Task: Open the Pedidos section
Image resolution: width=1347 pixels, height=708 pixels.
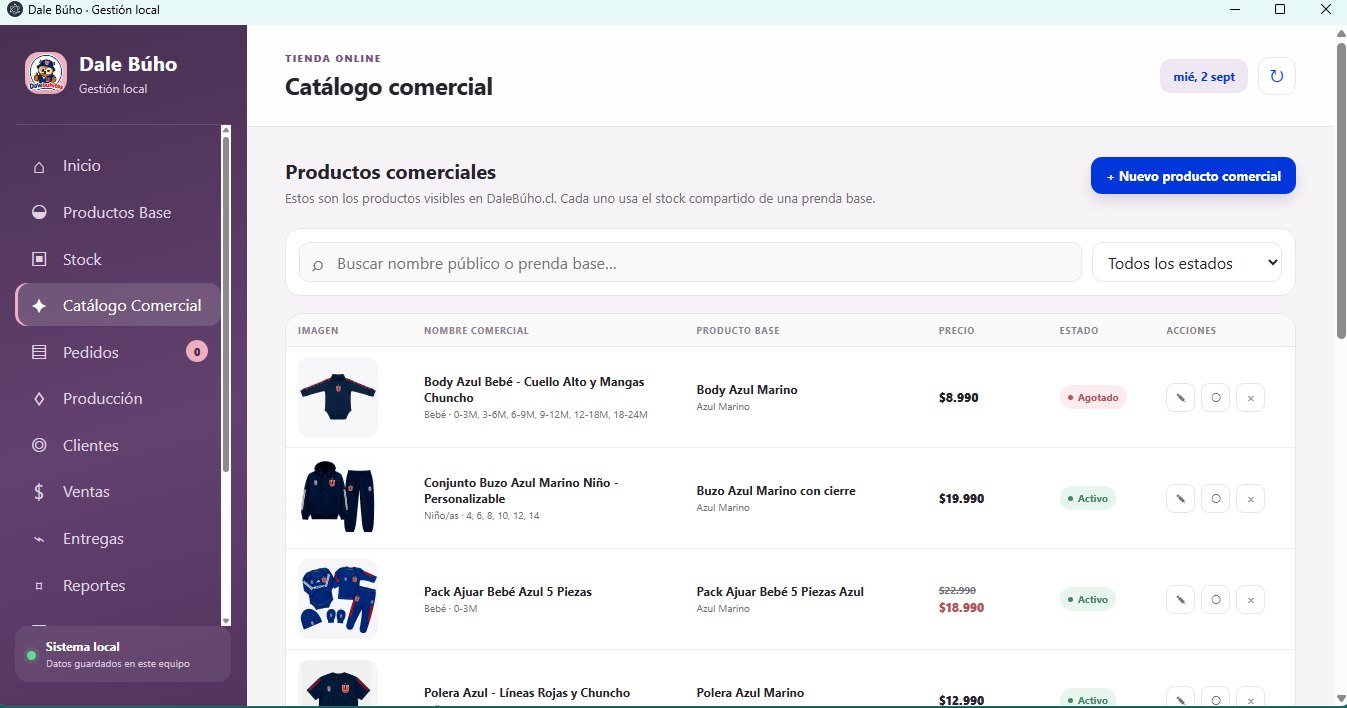Action: [118, 352]
